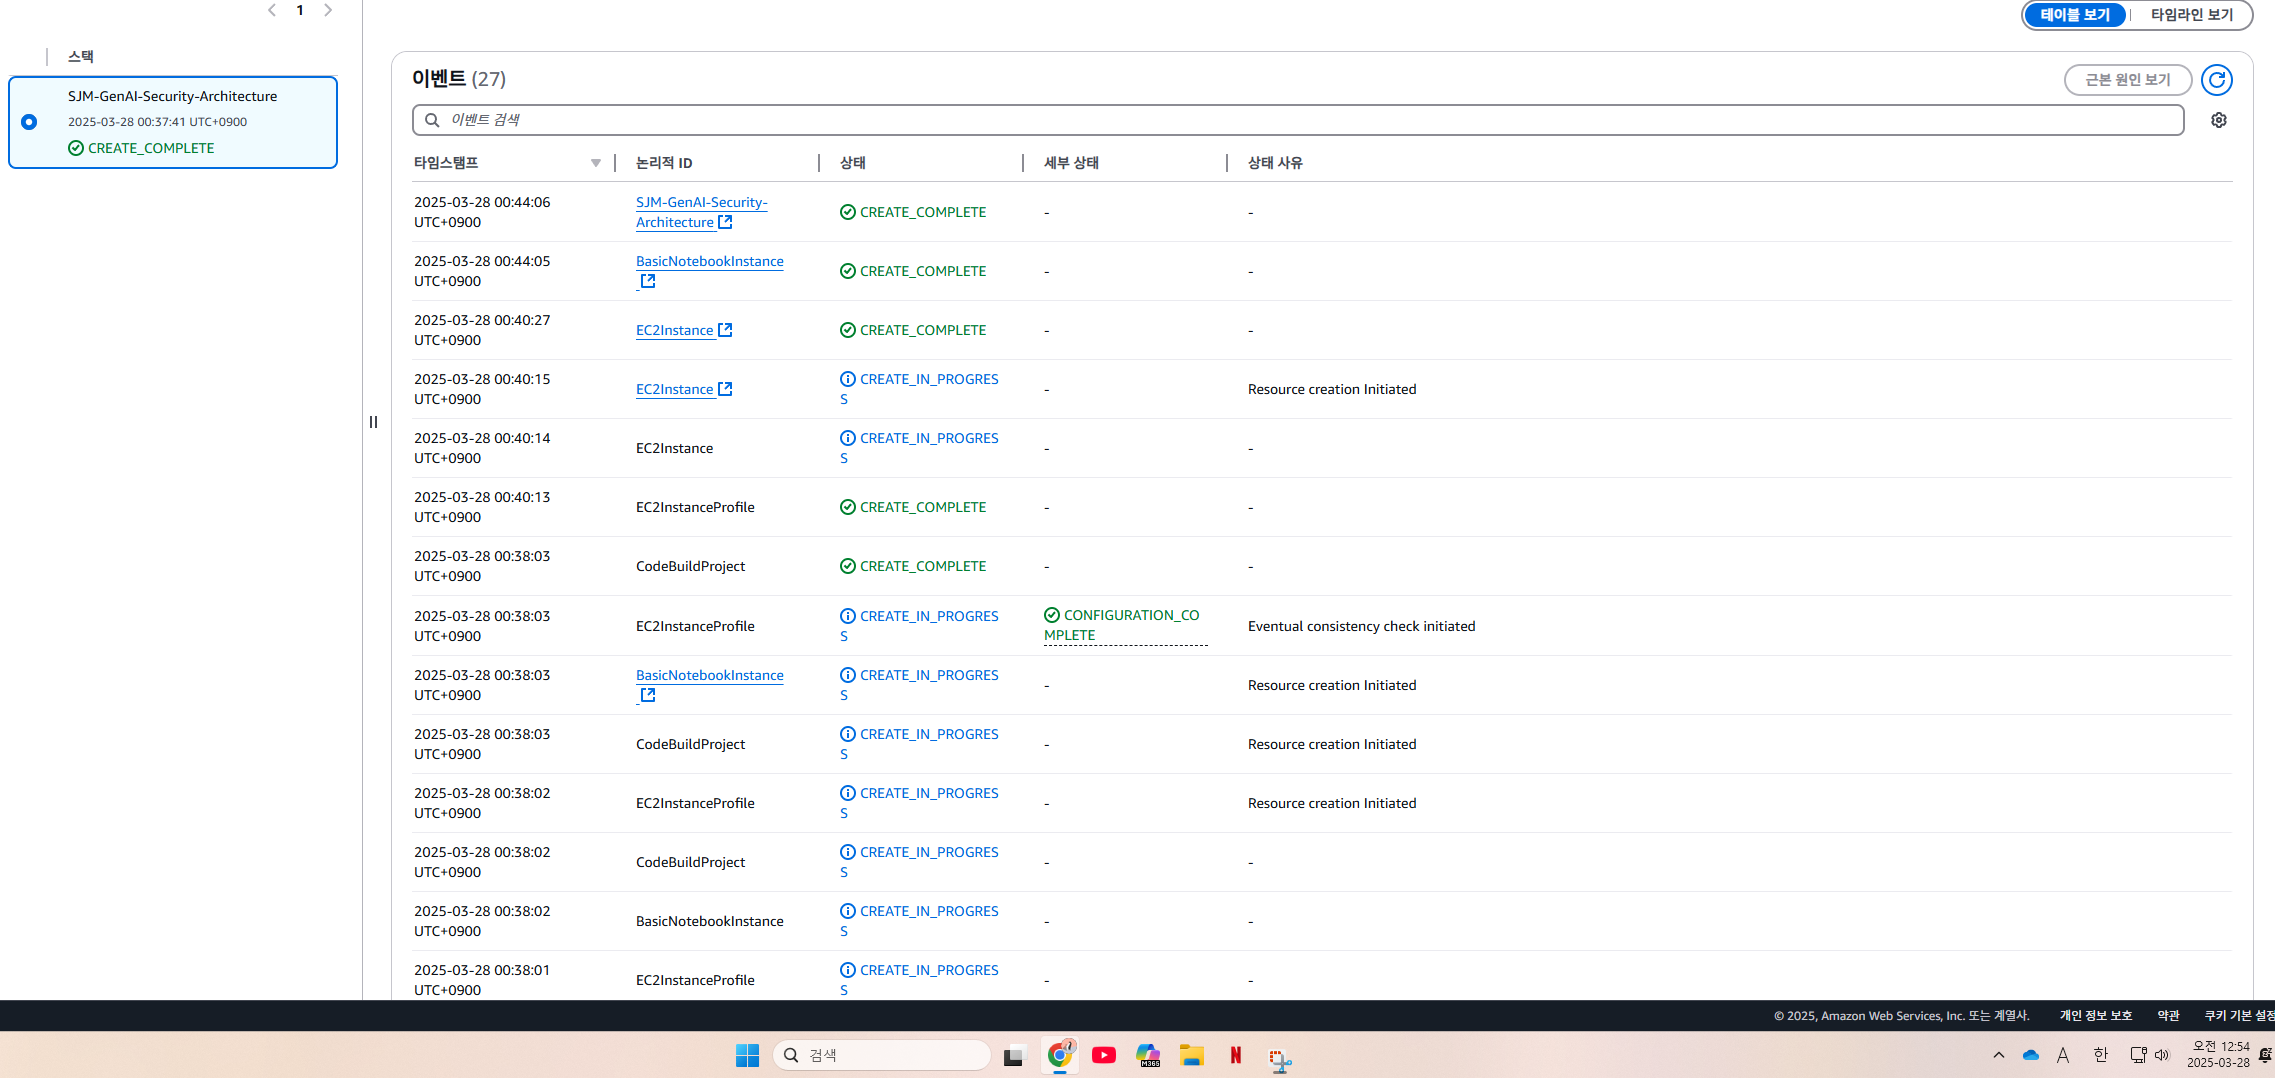The width and height of the screenshot is (2275, 1078).
Task: Click CodeBuildProject at 00:38:02
Action: [690, 862]
